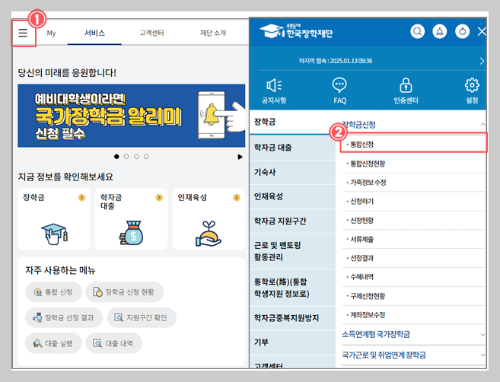Expand last access info chevron
The image size is (500, 382).
click(482, 61)
